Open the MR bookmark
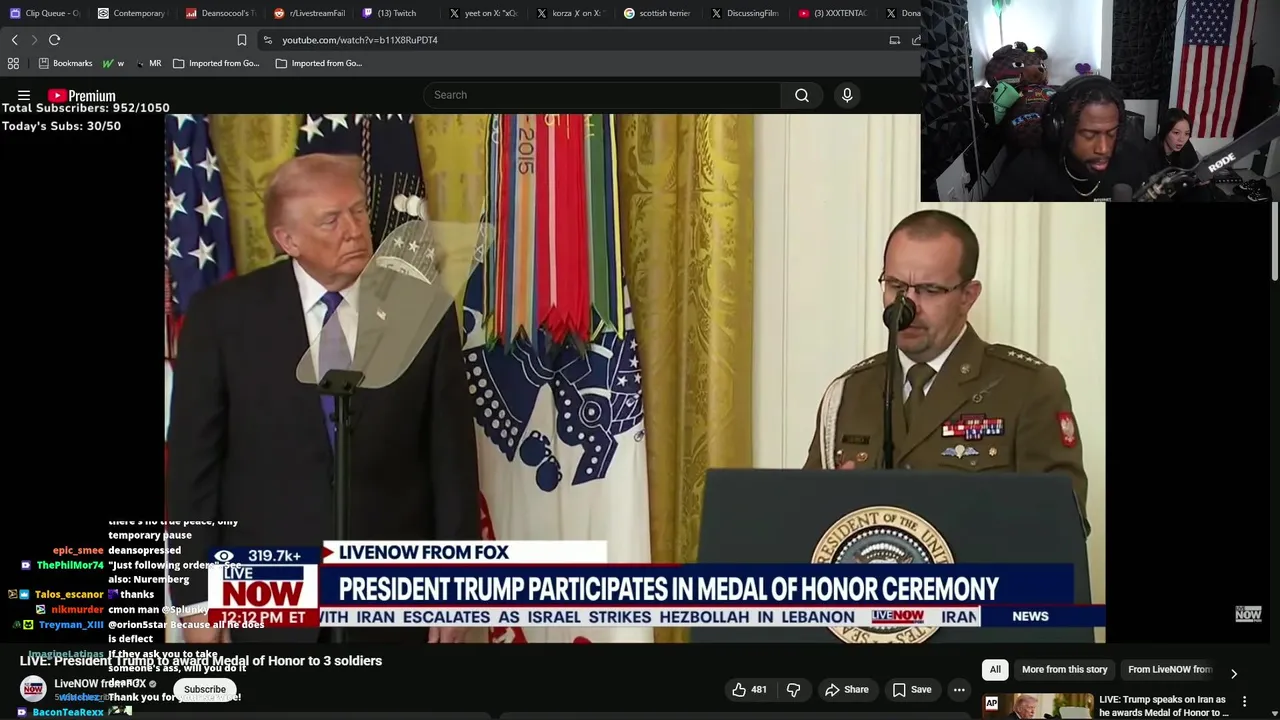 [148, 63]
